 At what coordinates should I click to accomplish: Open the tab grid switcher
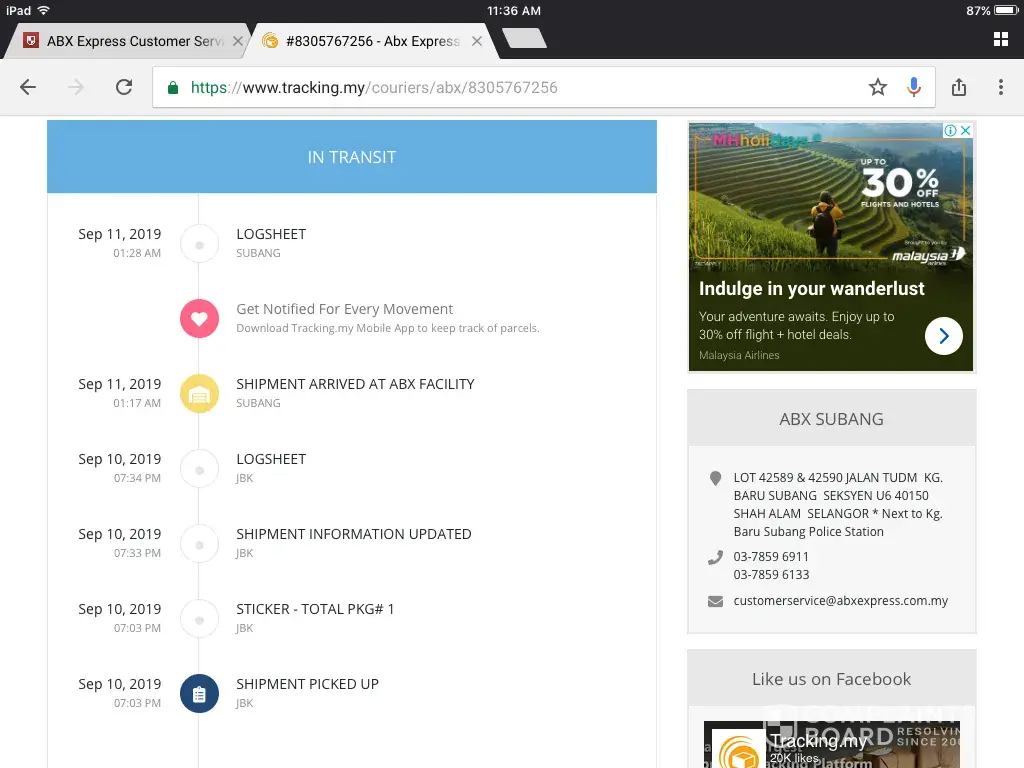click(1000, 40)
